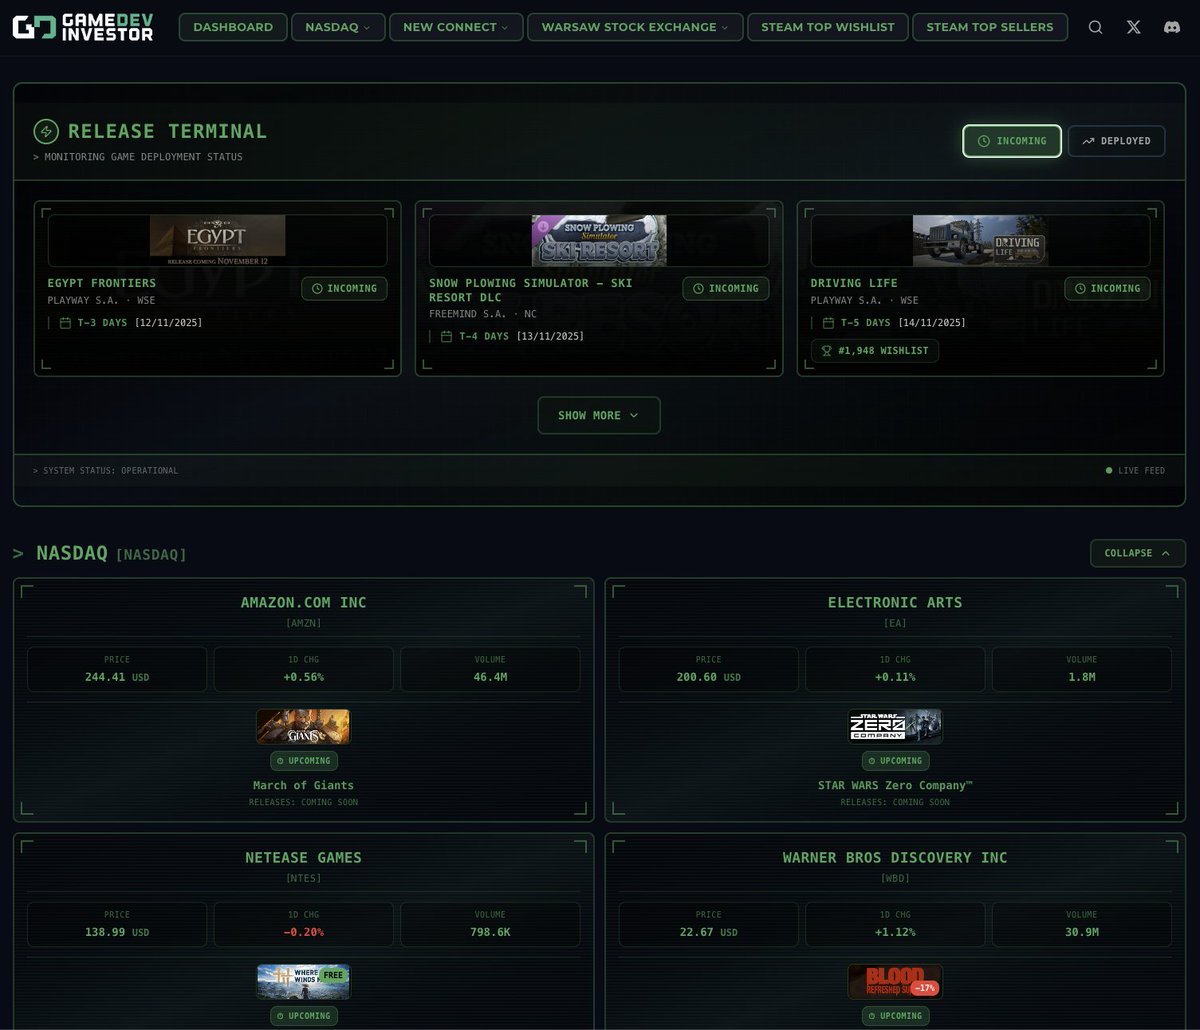Viewport: 1200px width, 1030px height.
Task: Click the #1,948 Wishlist badge
Action: (874, 351)
